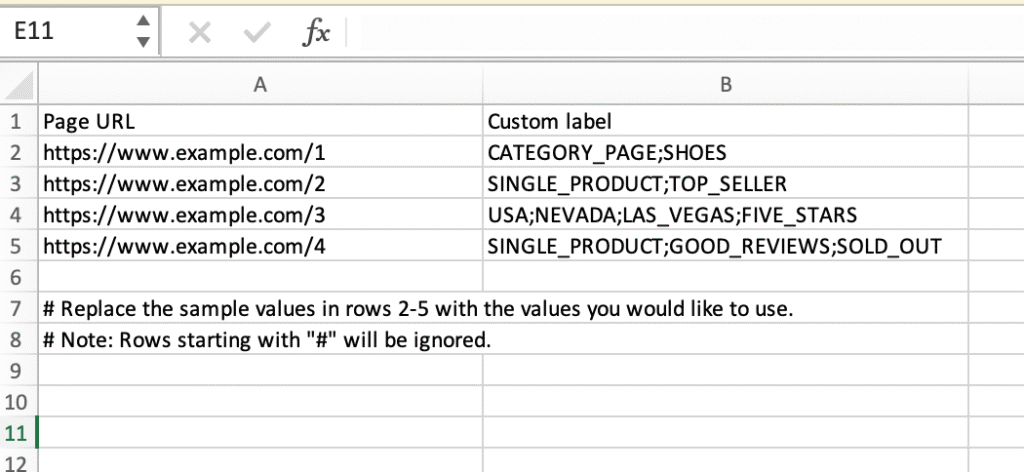The image size is (1024, 472).
Task: Select row 11 header
Action: 18,433
